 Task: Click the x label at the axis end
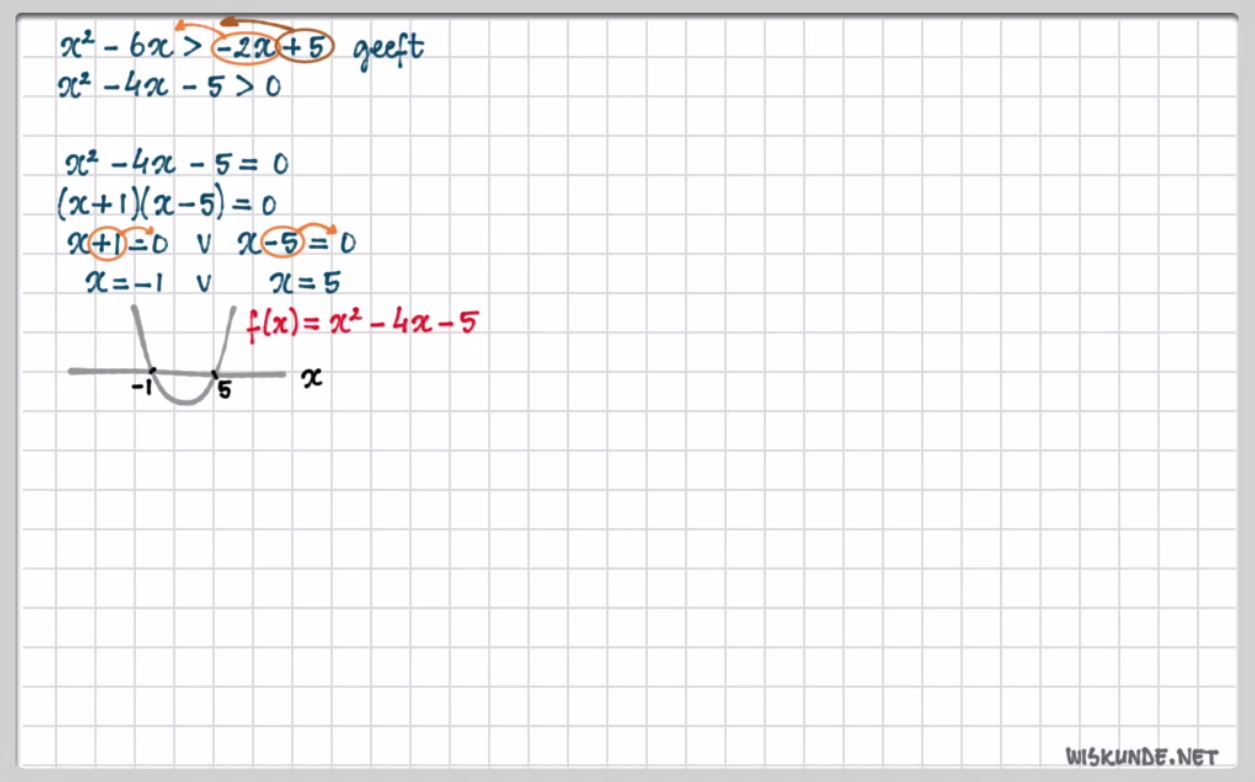point(312,377)
